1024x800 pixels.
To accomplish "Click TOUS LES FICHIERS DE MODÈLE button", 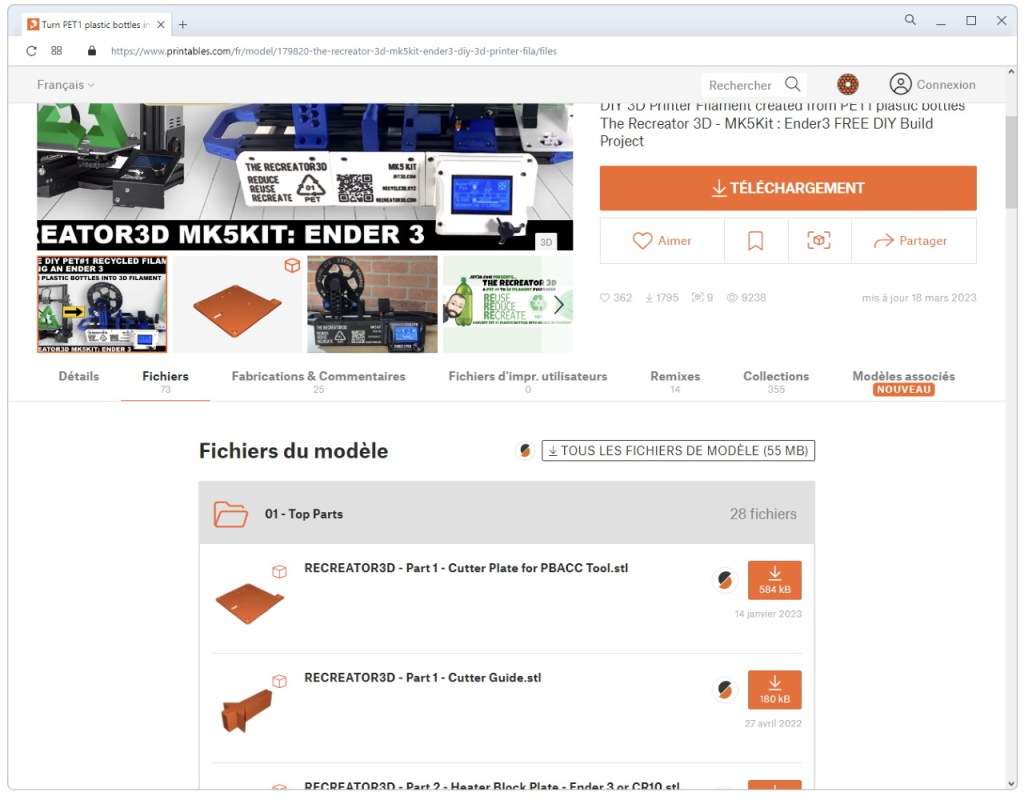I will pyautogui.click(x=678, y=451).
